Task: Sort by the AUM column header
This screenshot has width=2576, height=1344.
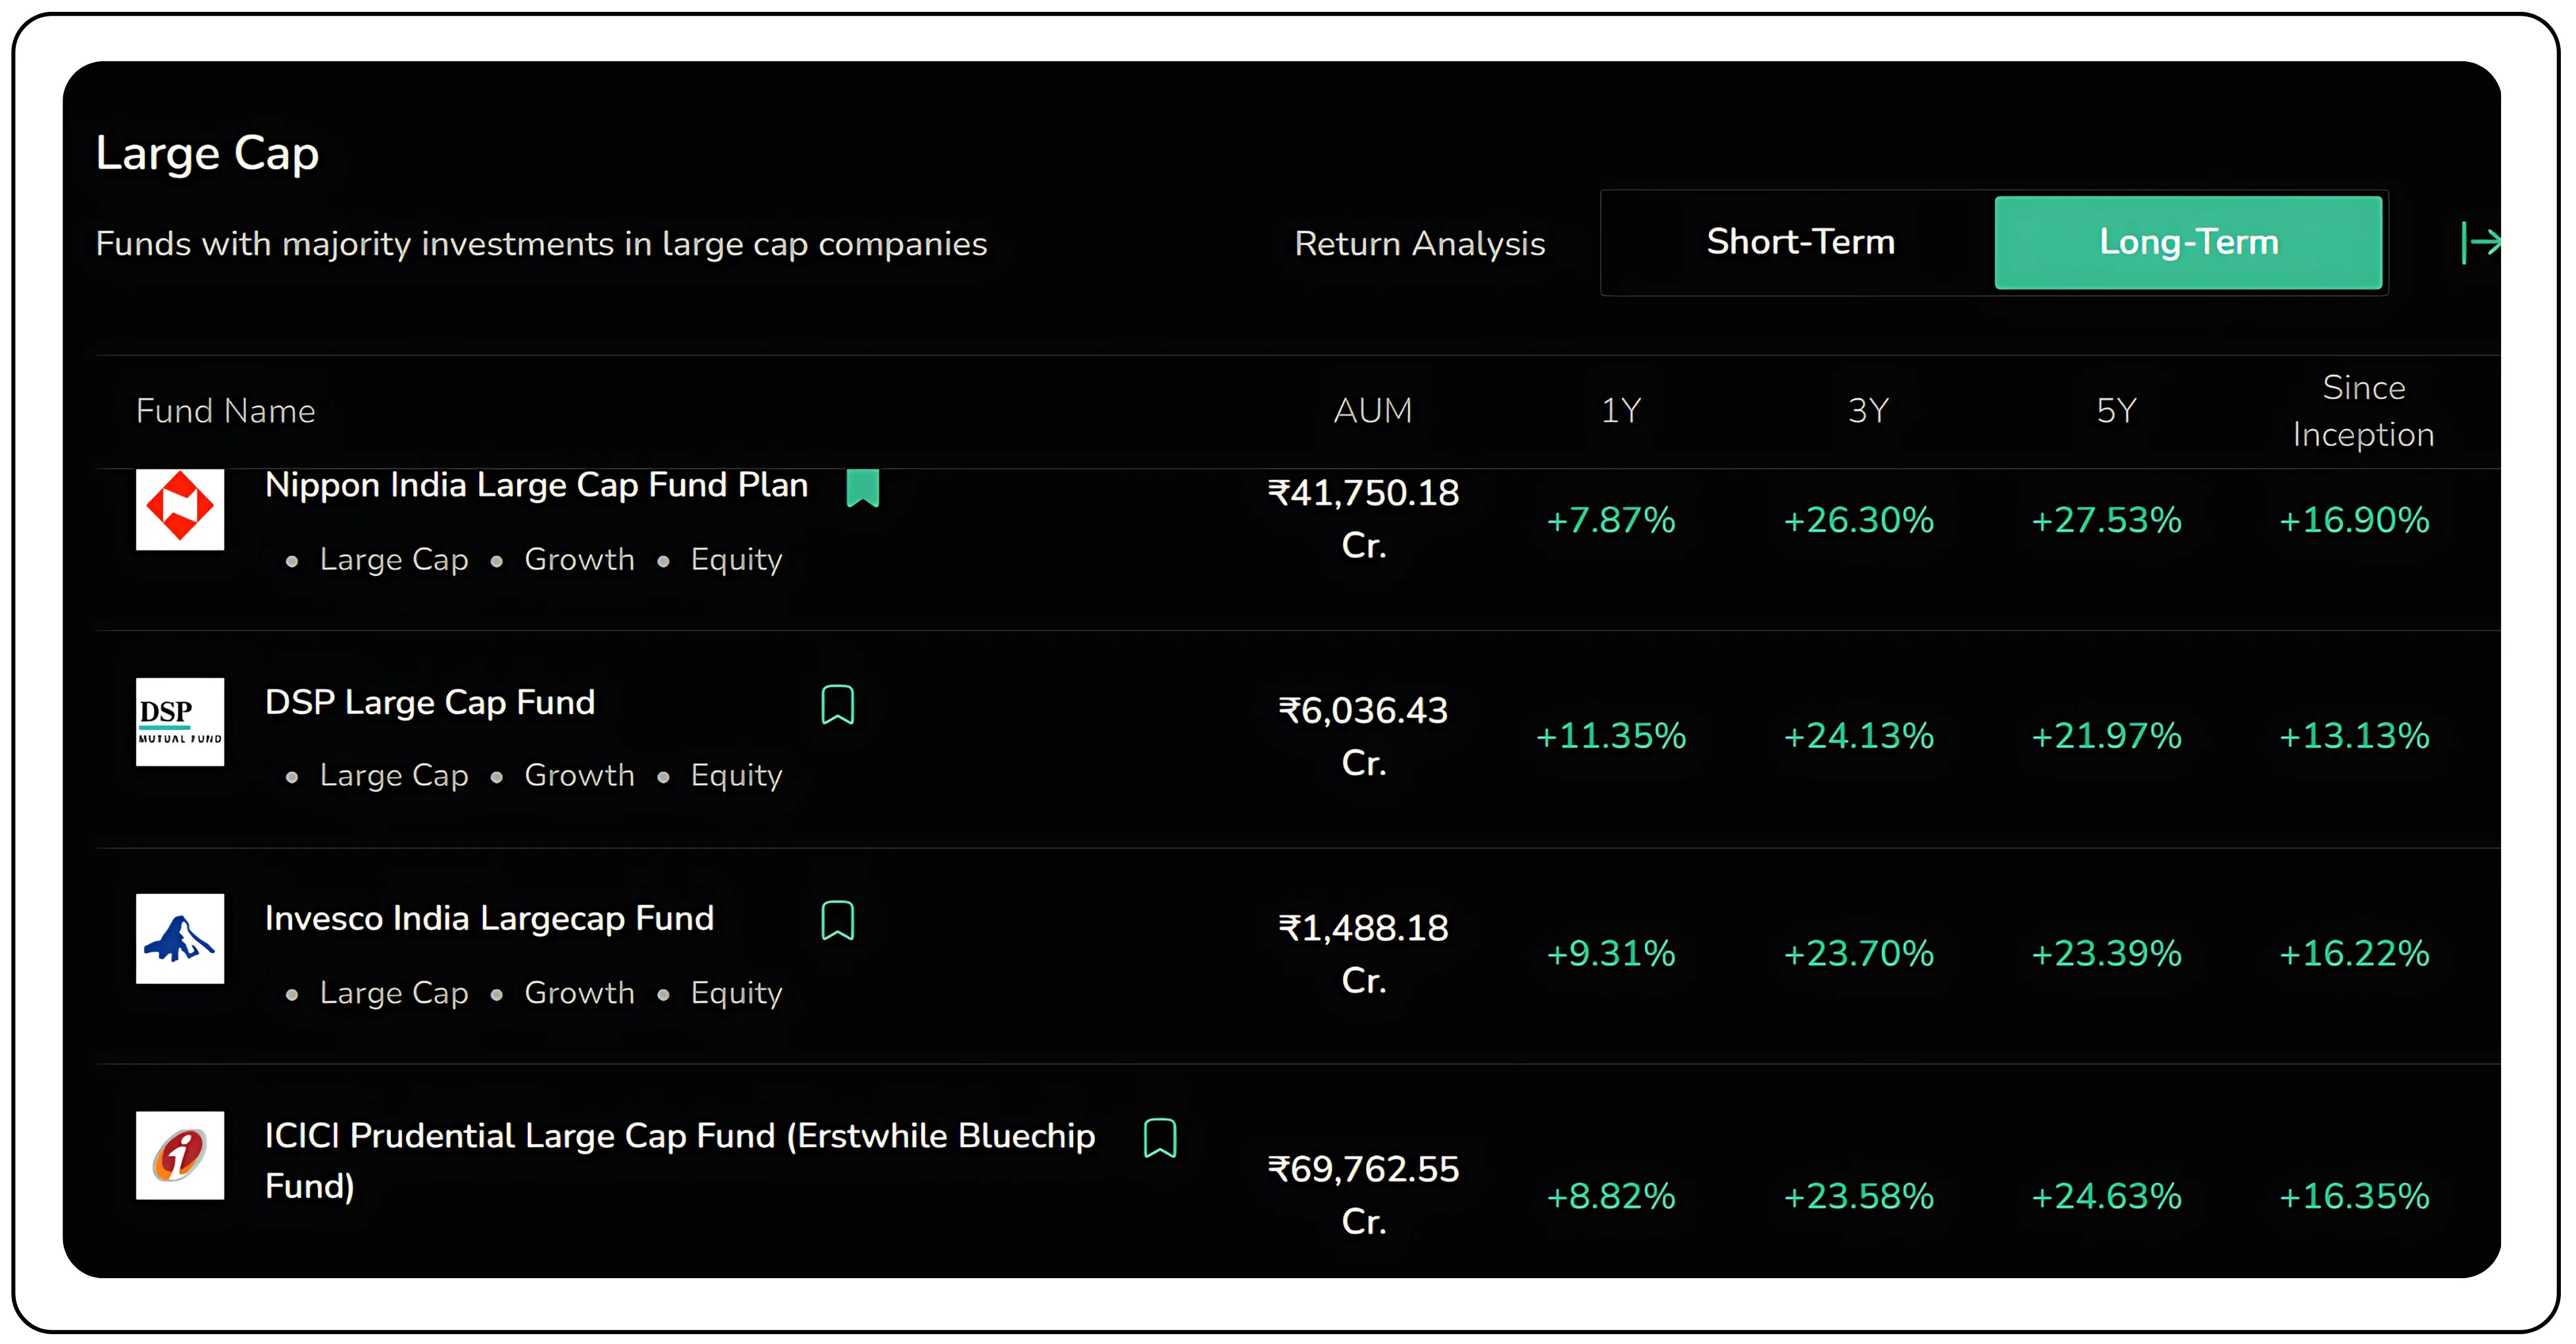Action: tap(1372, 410)
